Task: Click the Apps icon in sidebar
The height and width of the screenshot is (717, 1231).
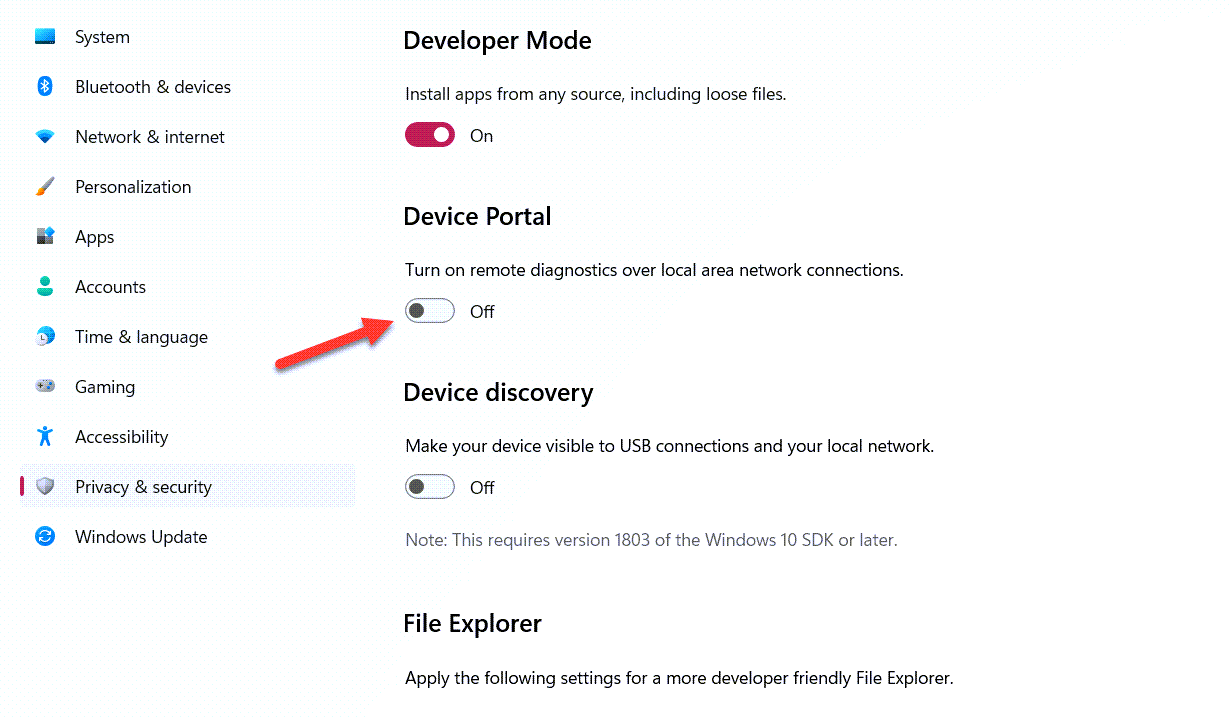Action: pos(45,237)
